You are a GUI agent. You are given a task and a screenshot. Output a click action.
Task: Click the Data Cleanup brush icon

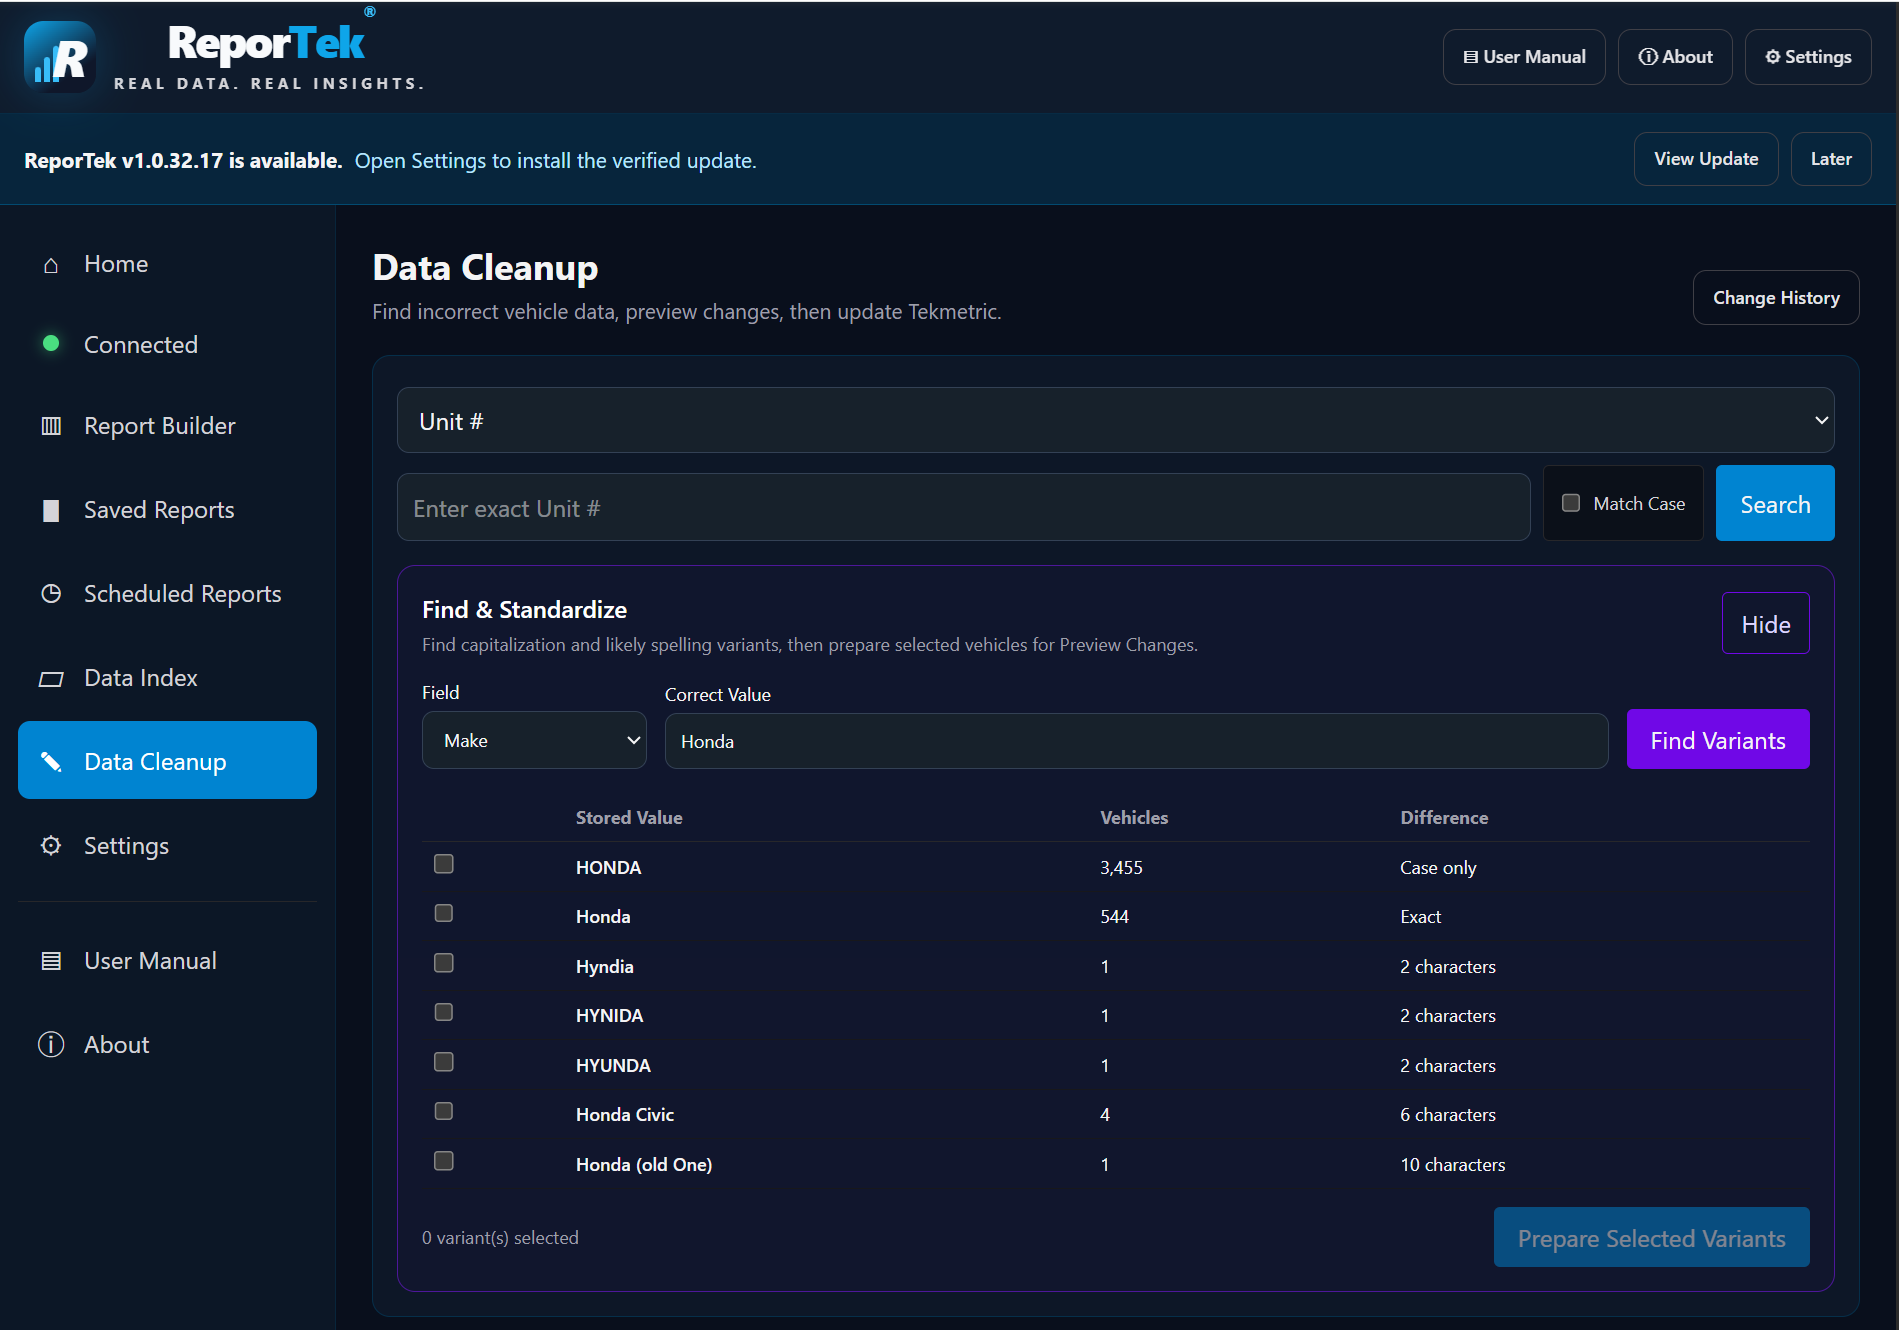51,762
